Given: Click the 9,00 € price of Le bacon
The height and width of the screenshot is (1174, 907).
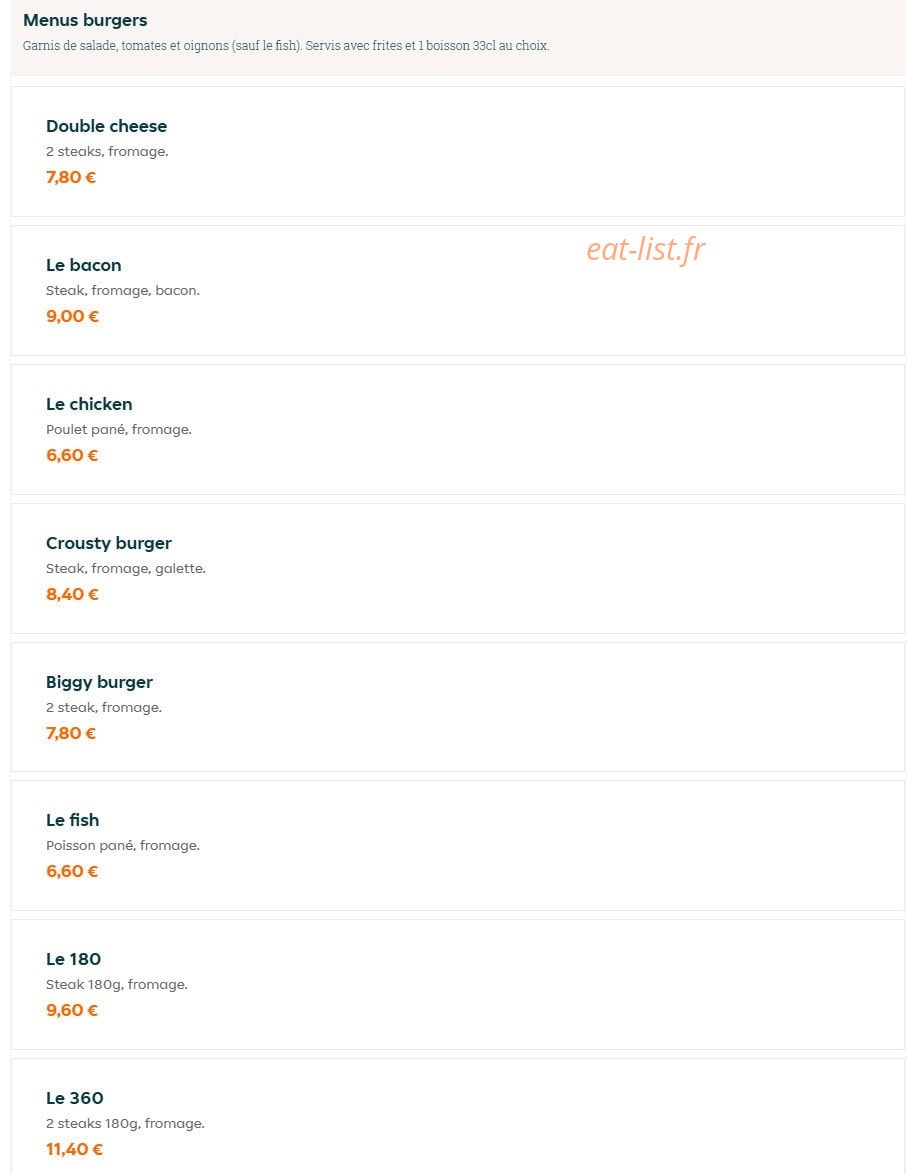Looking at the screenshot, I should [73, 316].
